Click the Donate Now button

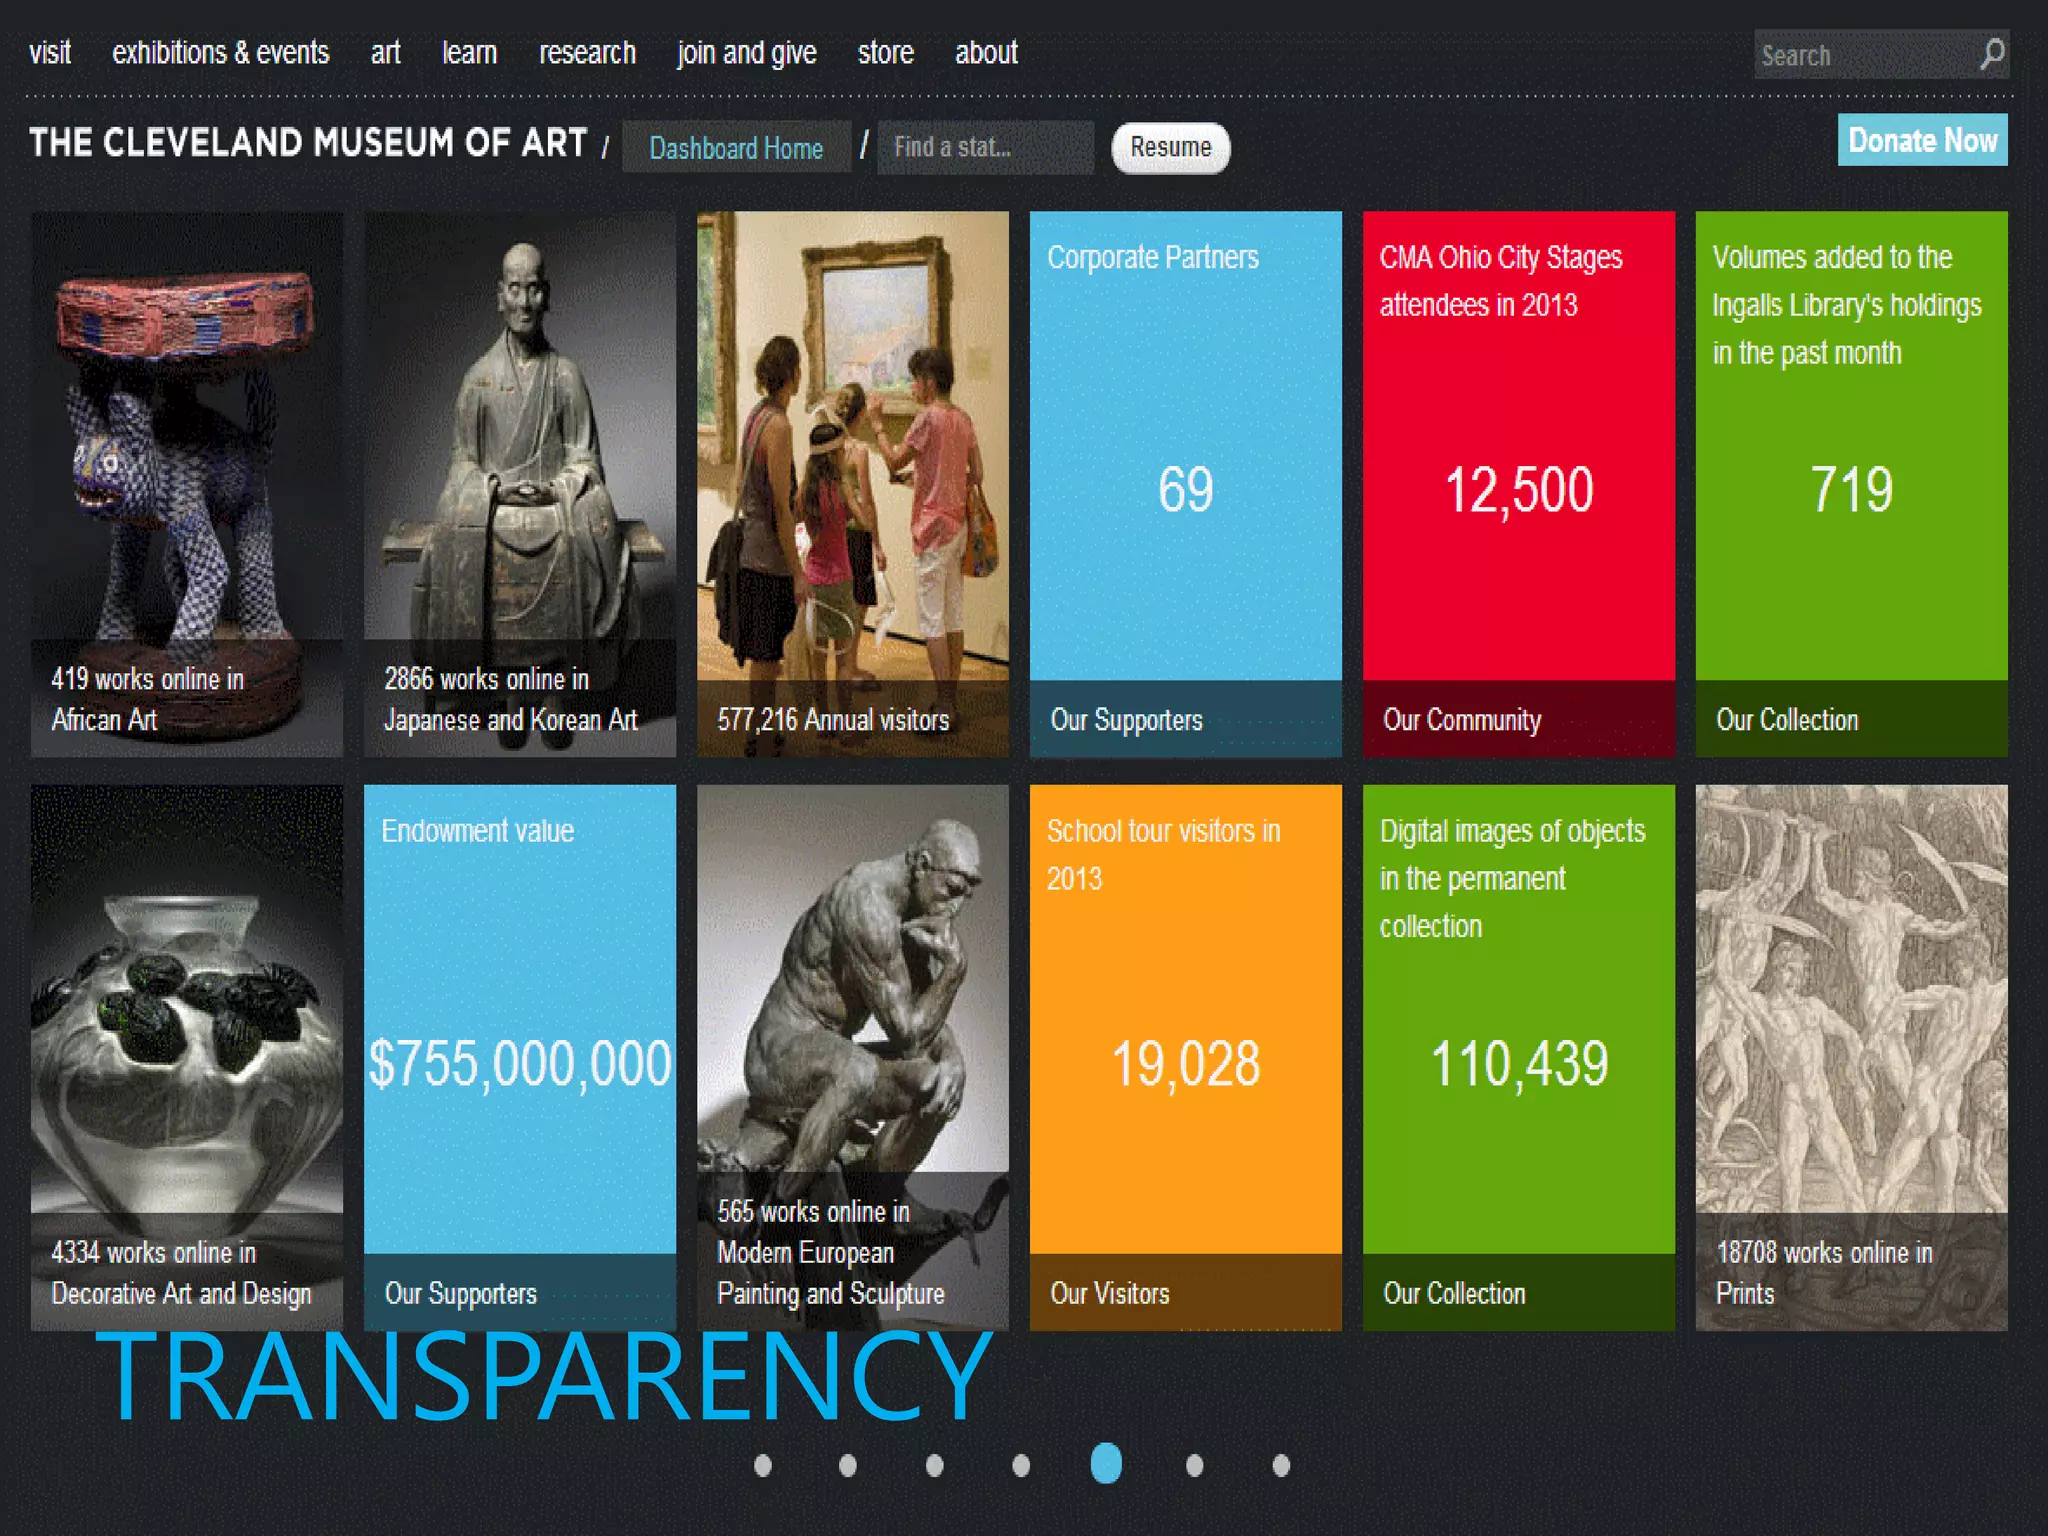pos(1922,140)
